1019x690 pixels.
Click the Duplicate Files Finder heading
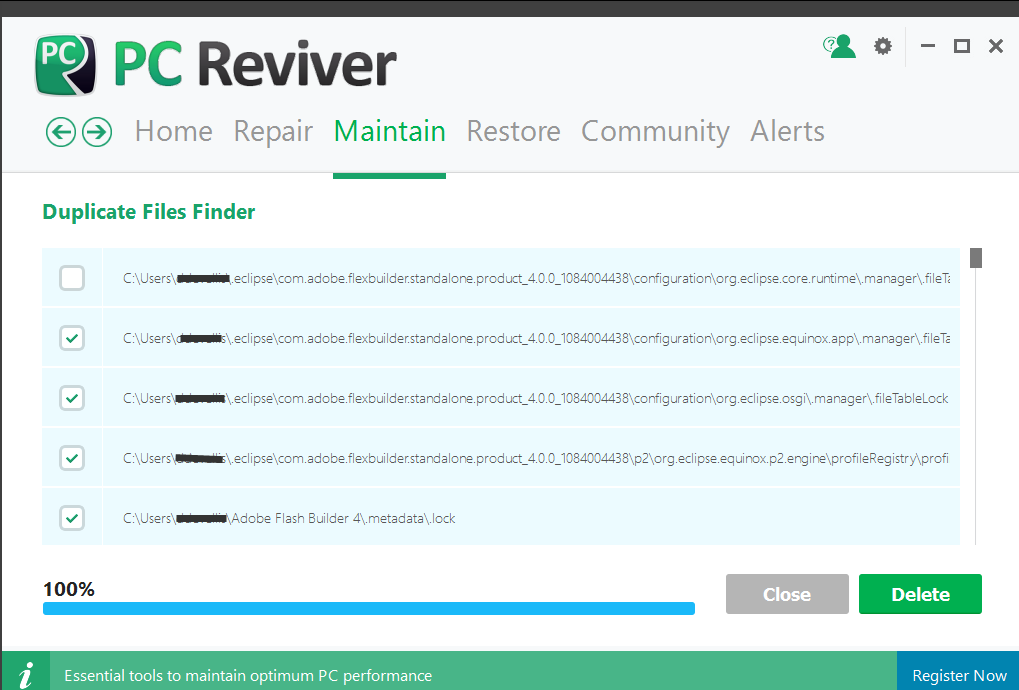point(149,212)
